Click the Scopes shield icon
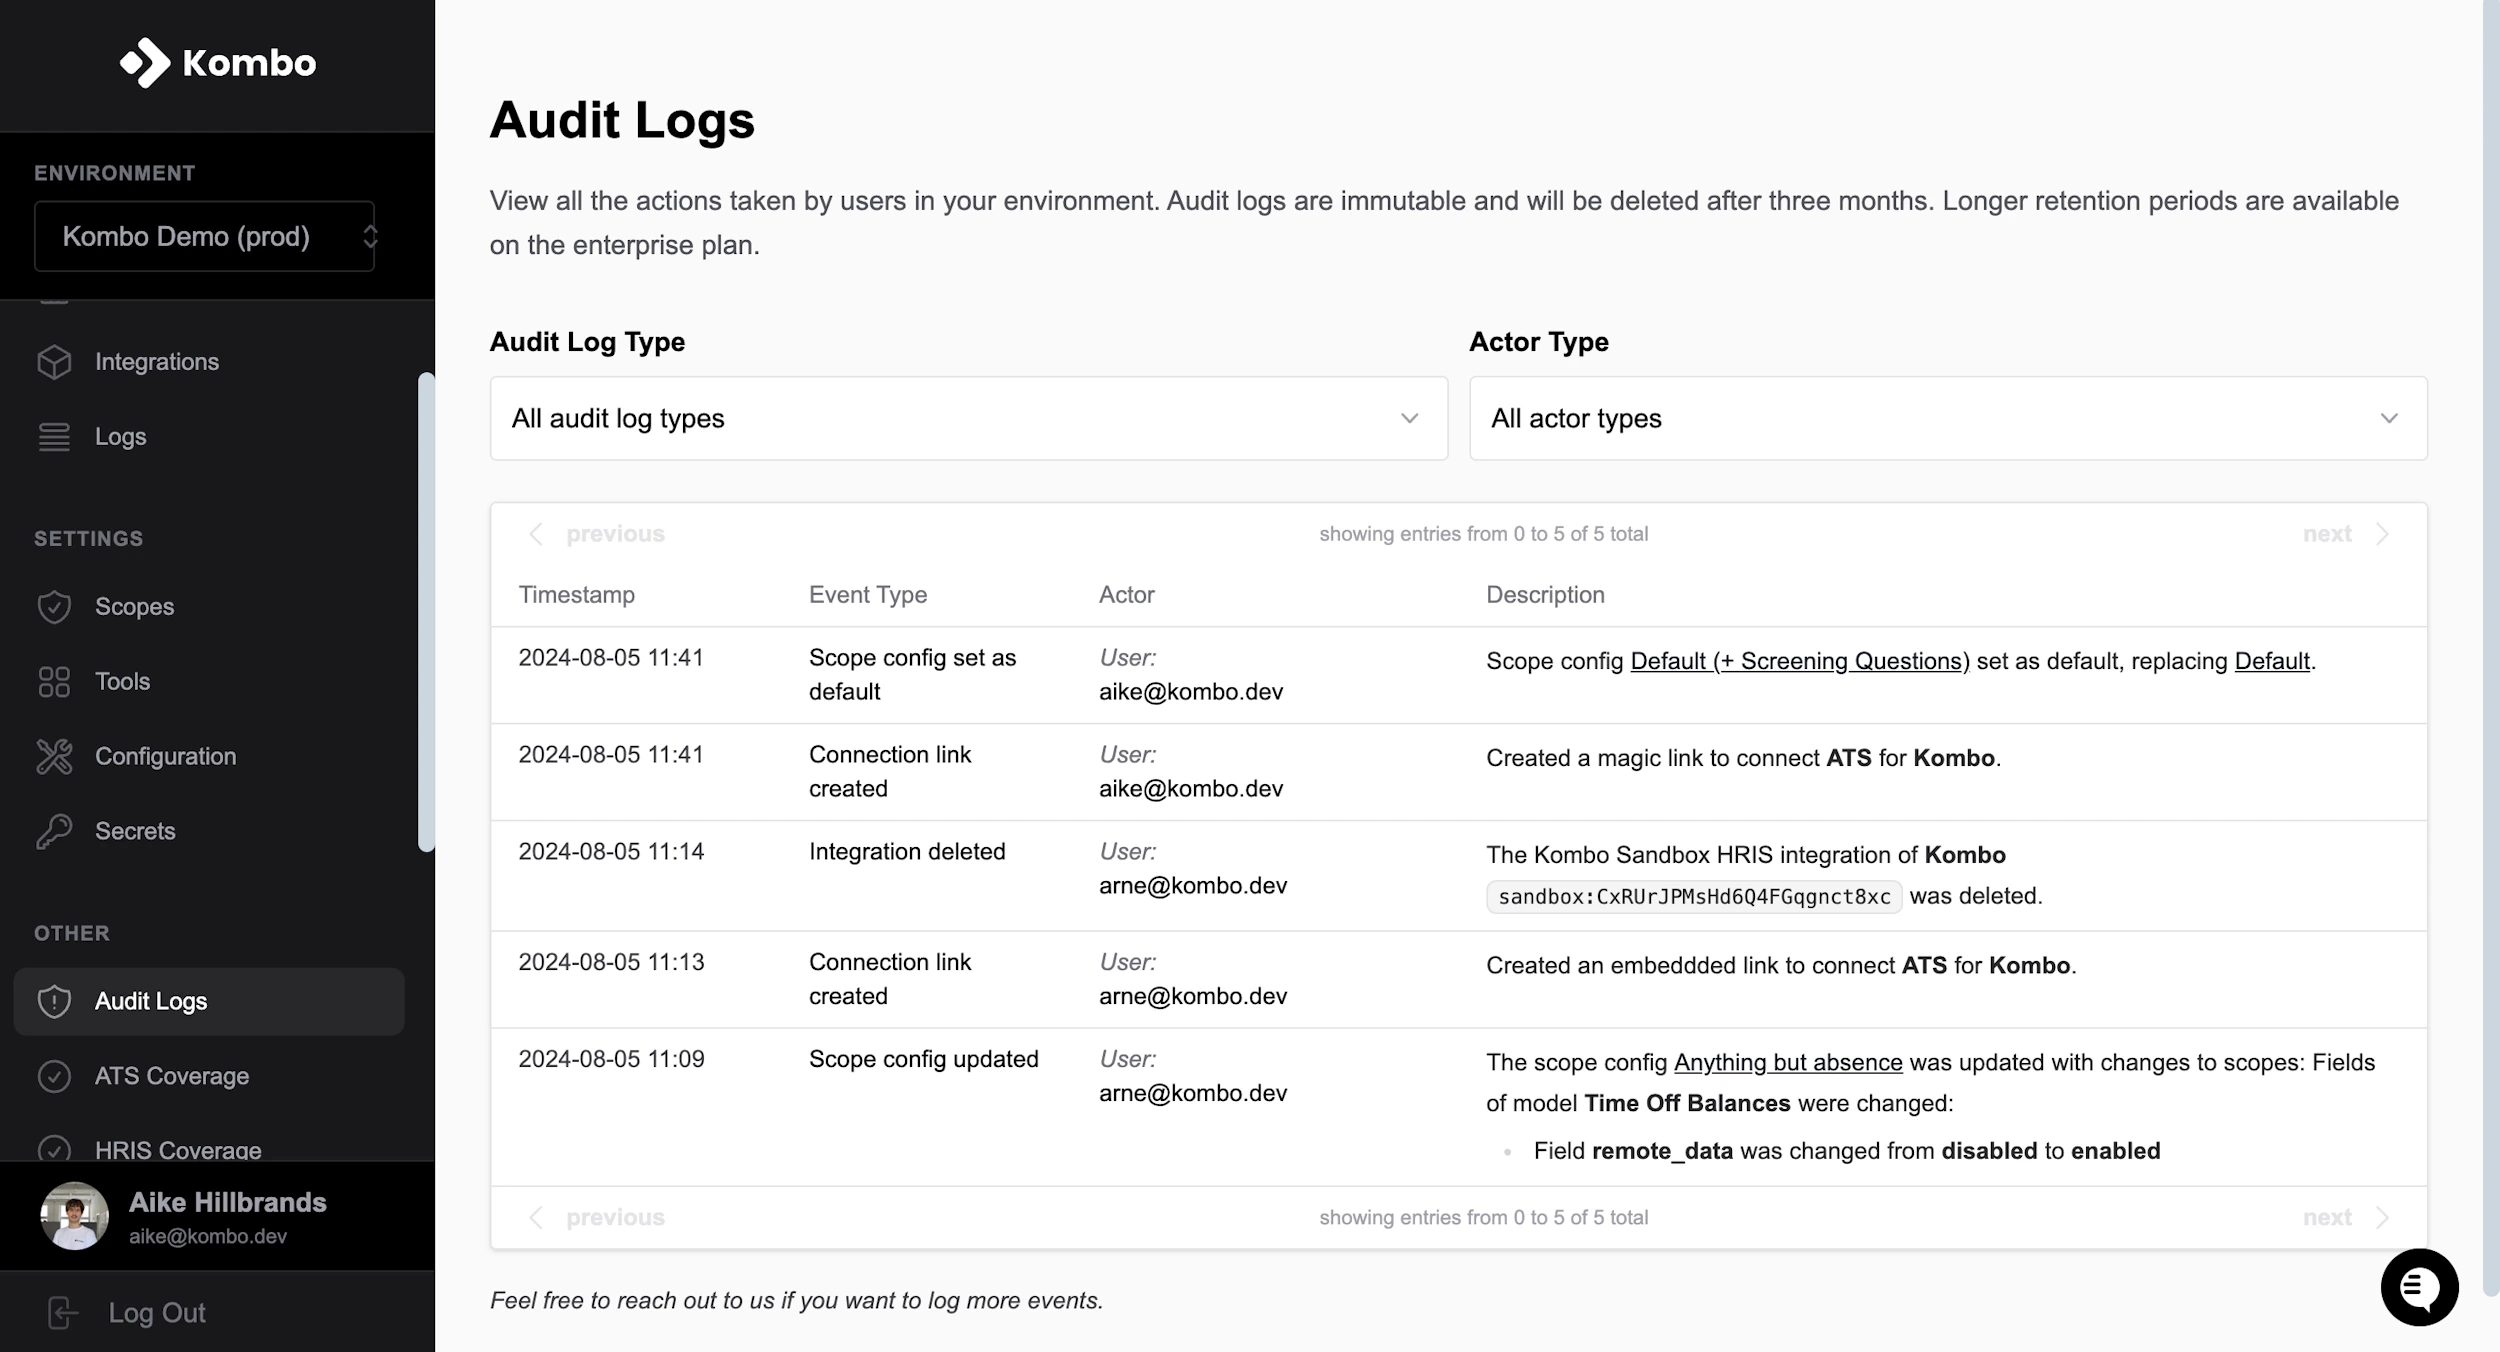This screenshot has height=1352, width=2500. tap(54, 606)
